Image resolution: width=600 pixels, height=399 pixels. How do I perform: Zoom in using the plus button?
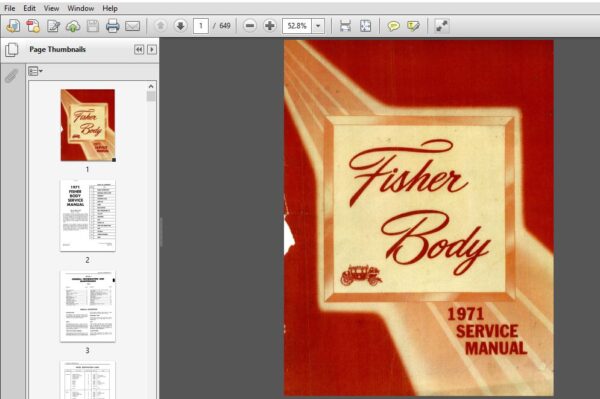(x=270, y=26)
